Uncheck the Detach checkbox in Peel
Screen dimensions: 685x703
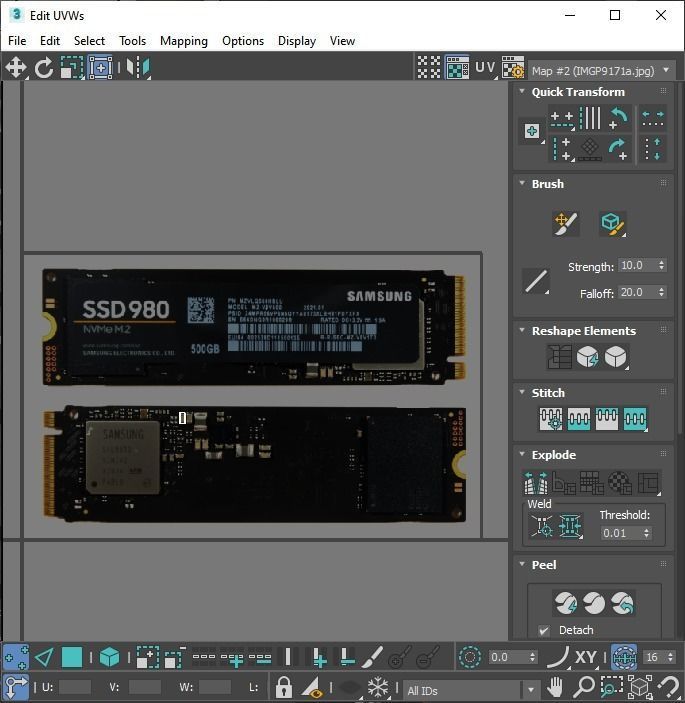tap(544, 630)
